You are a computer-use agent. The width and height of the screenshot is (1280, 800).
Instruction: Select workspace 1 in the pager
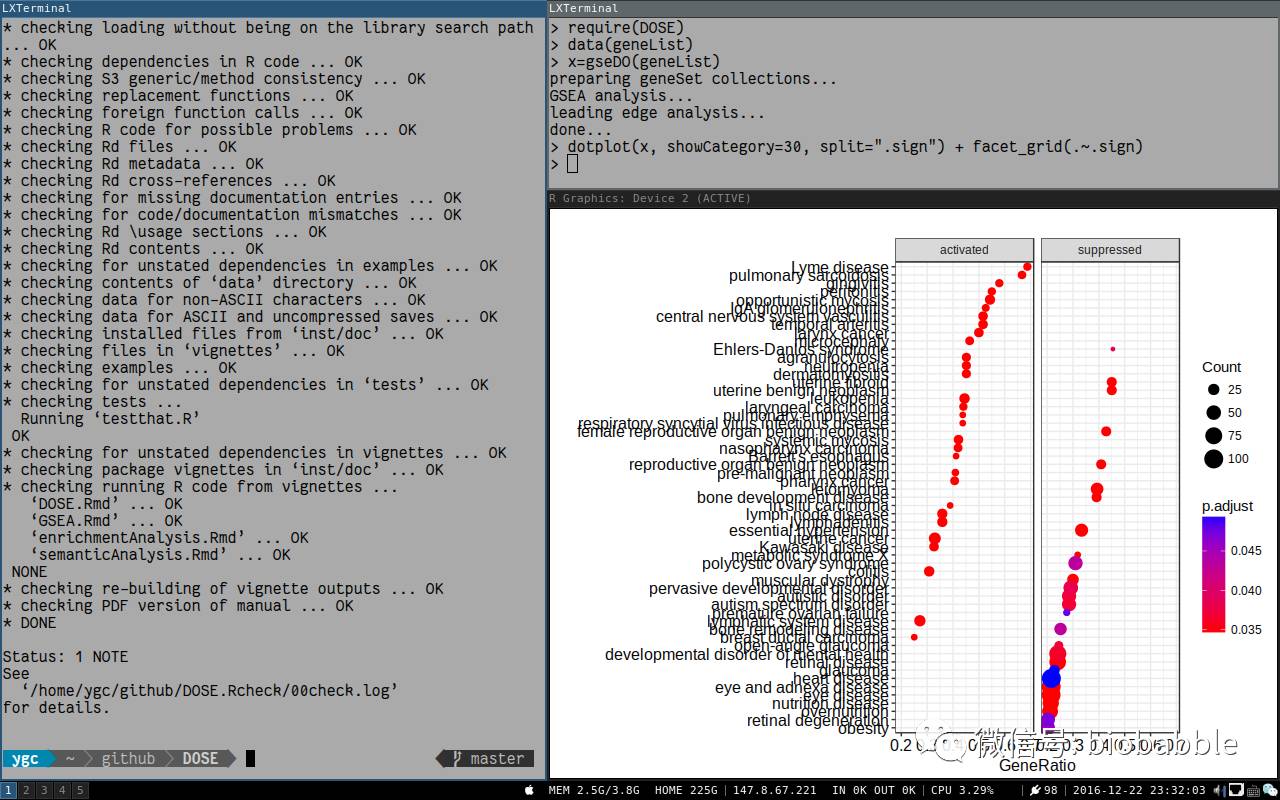[x=9, y=790]
